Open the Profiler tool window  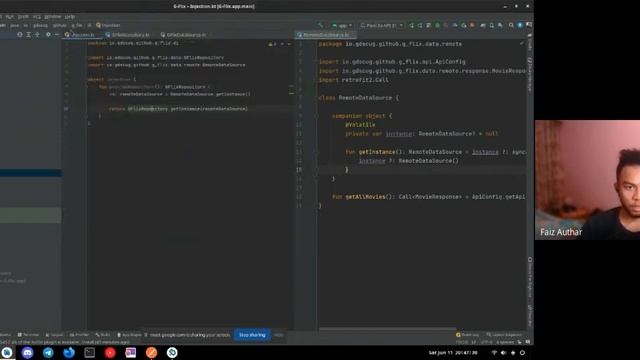pos(79,335)
